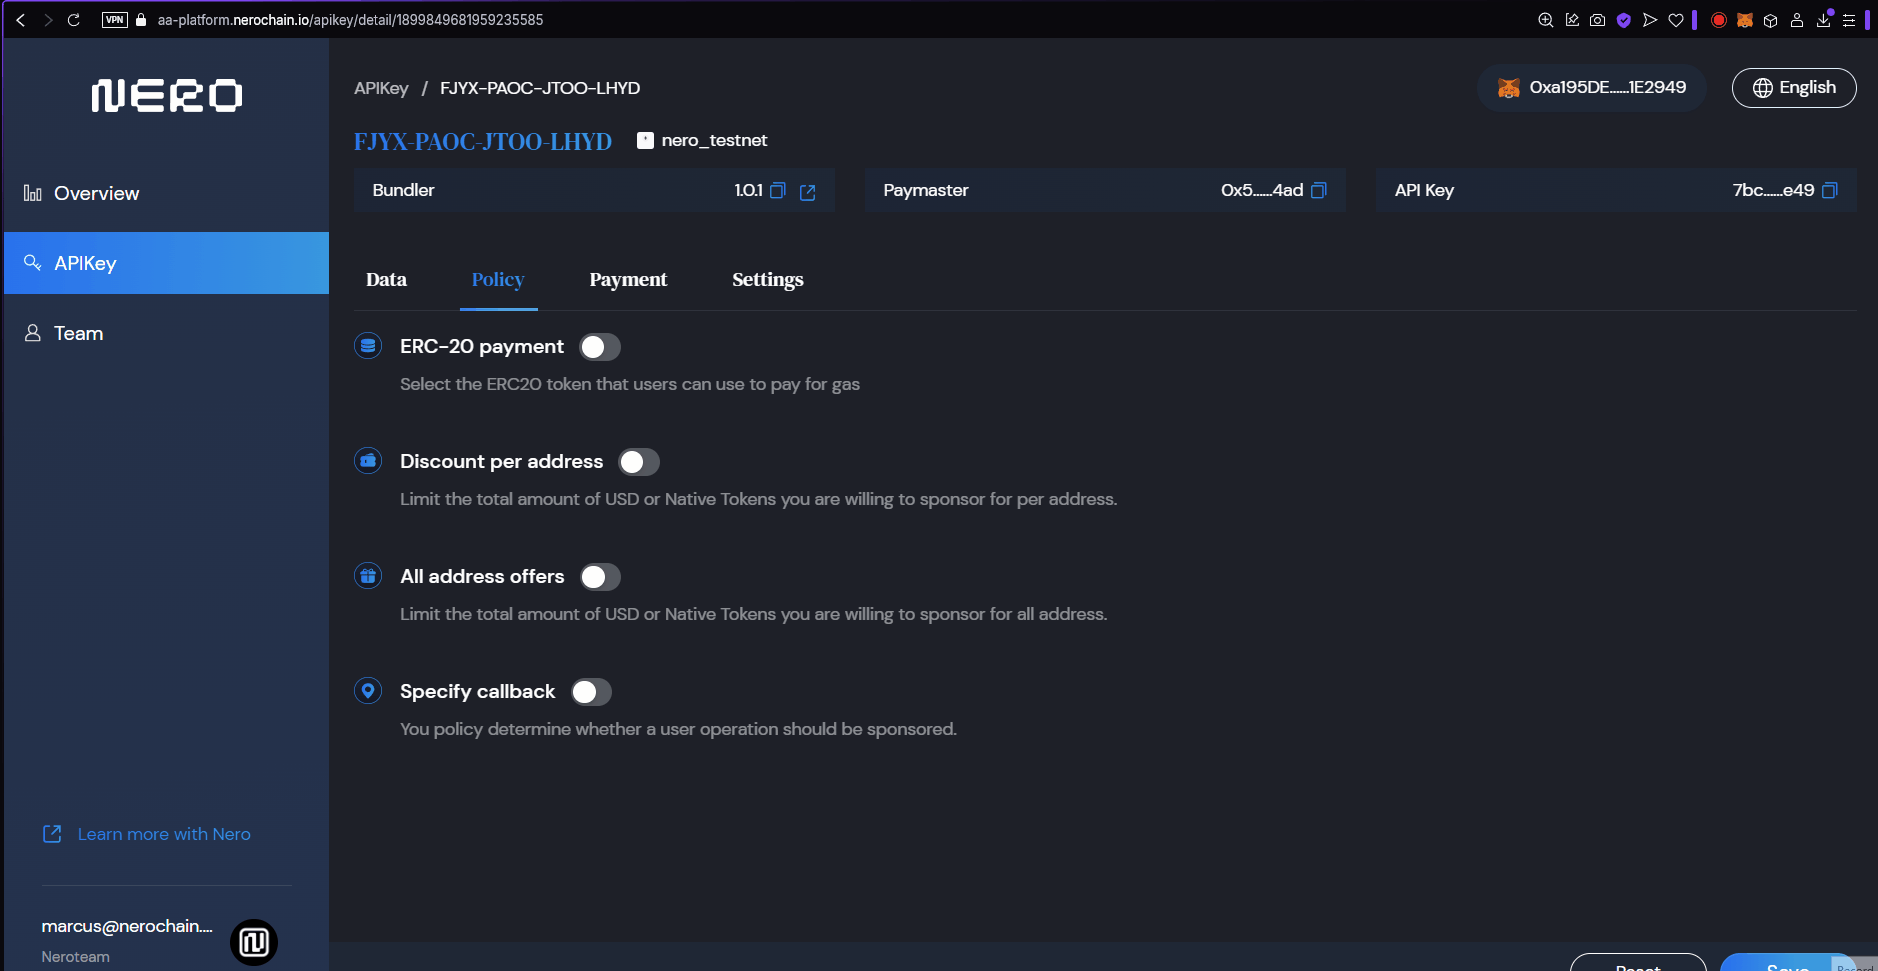Screen dimensions: 1878x971
Task: Switch to the Data tab
Action: click(386, 280)
